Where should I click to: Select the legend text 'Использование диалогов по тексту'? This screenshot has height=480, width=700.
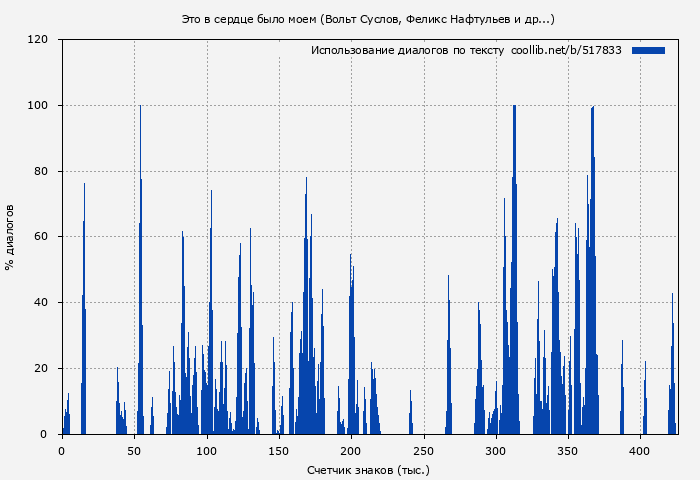(407, 50)
